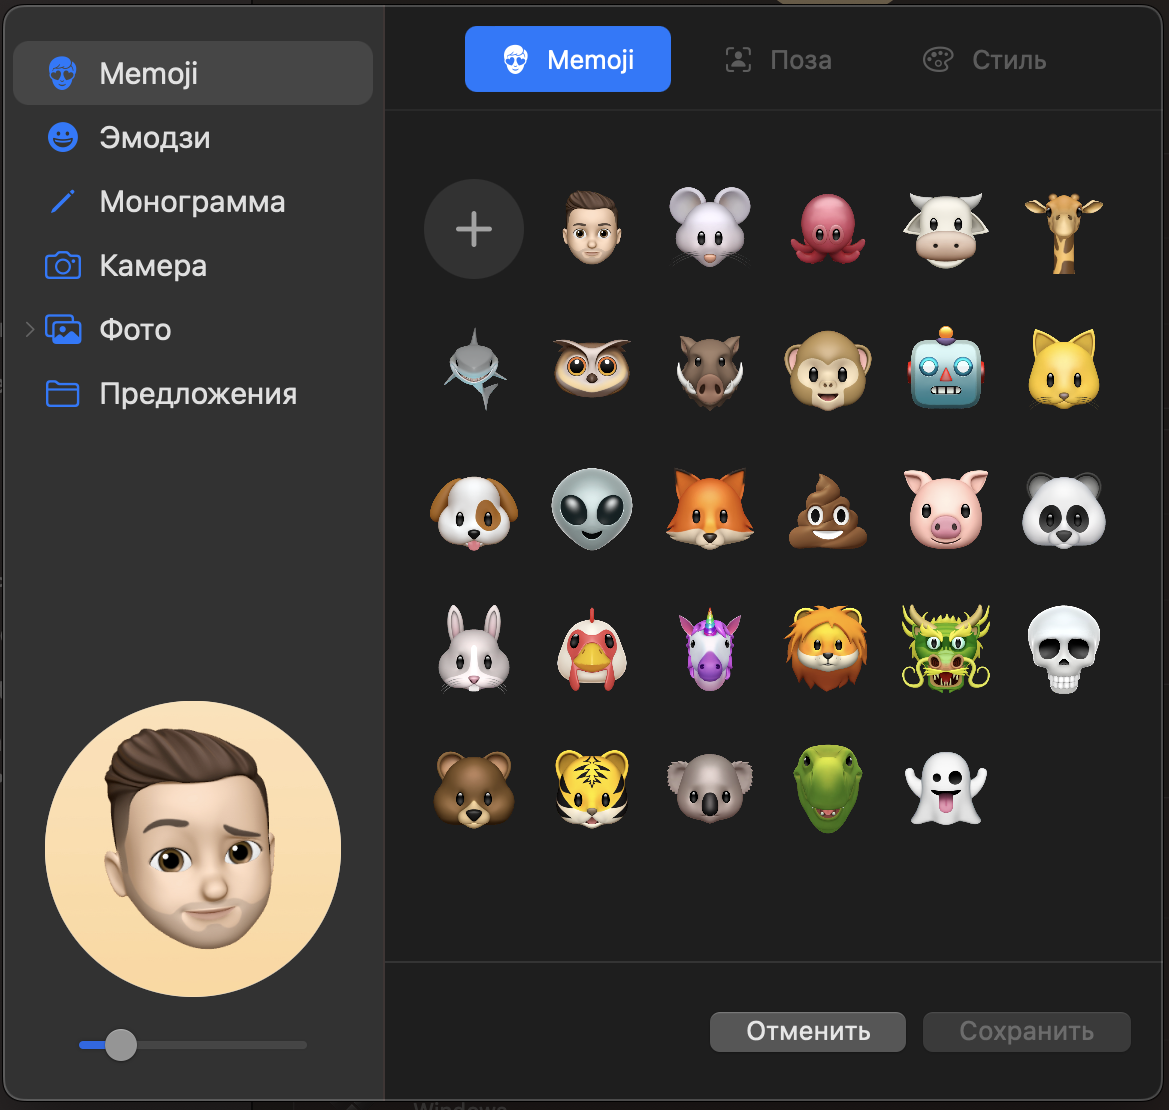This screenshot has width=1169, height=1110.
Task: Choose the mouse Animoji
Action: click(x=709, y=227)
